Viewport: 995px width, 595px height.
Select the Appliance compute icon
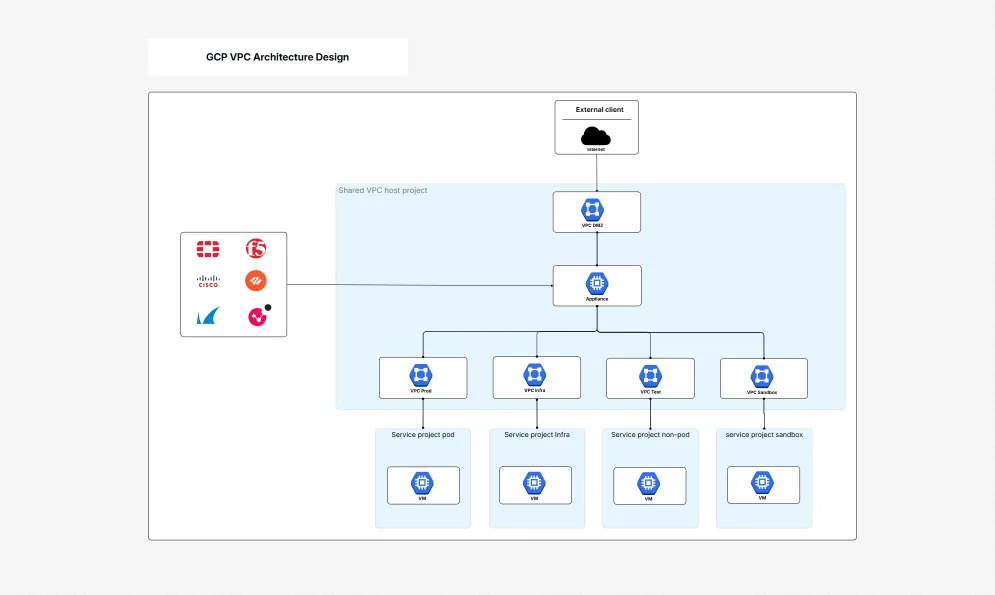pyautogui.click(x=596, y=283)
